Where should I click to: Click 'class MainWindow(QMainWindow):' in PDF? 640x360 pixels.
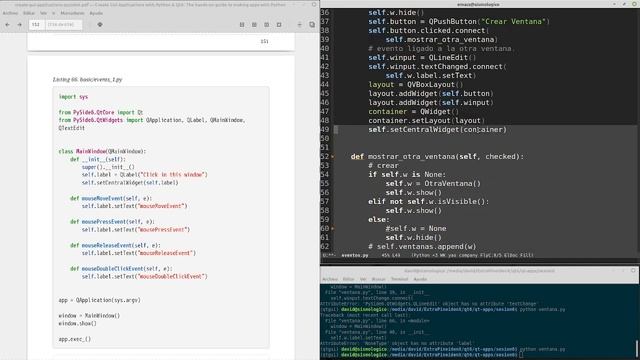pyautogui.click(x=102, y=151)
